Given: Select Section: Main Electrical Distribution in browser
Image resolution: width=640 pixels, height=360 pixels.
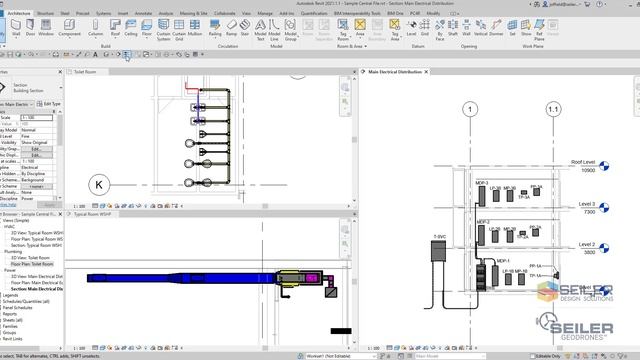Looking at the screenshot, I should pyautogui.click(x=37, y=289).
